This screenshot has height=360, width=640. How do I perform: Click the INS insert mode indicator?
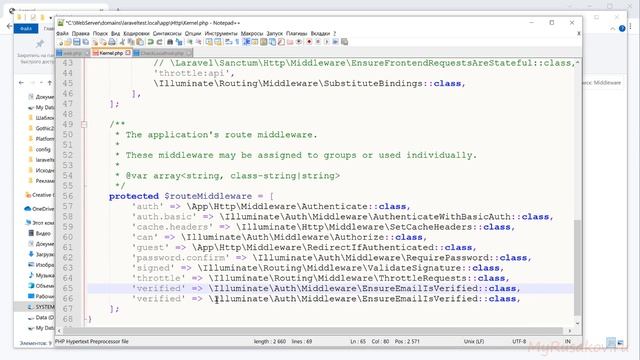pos(568,341)
